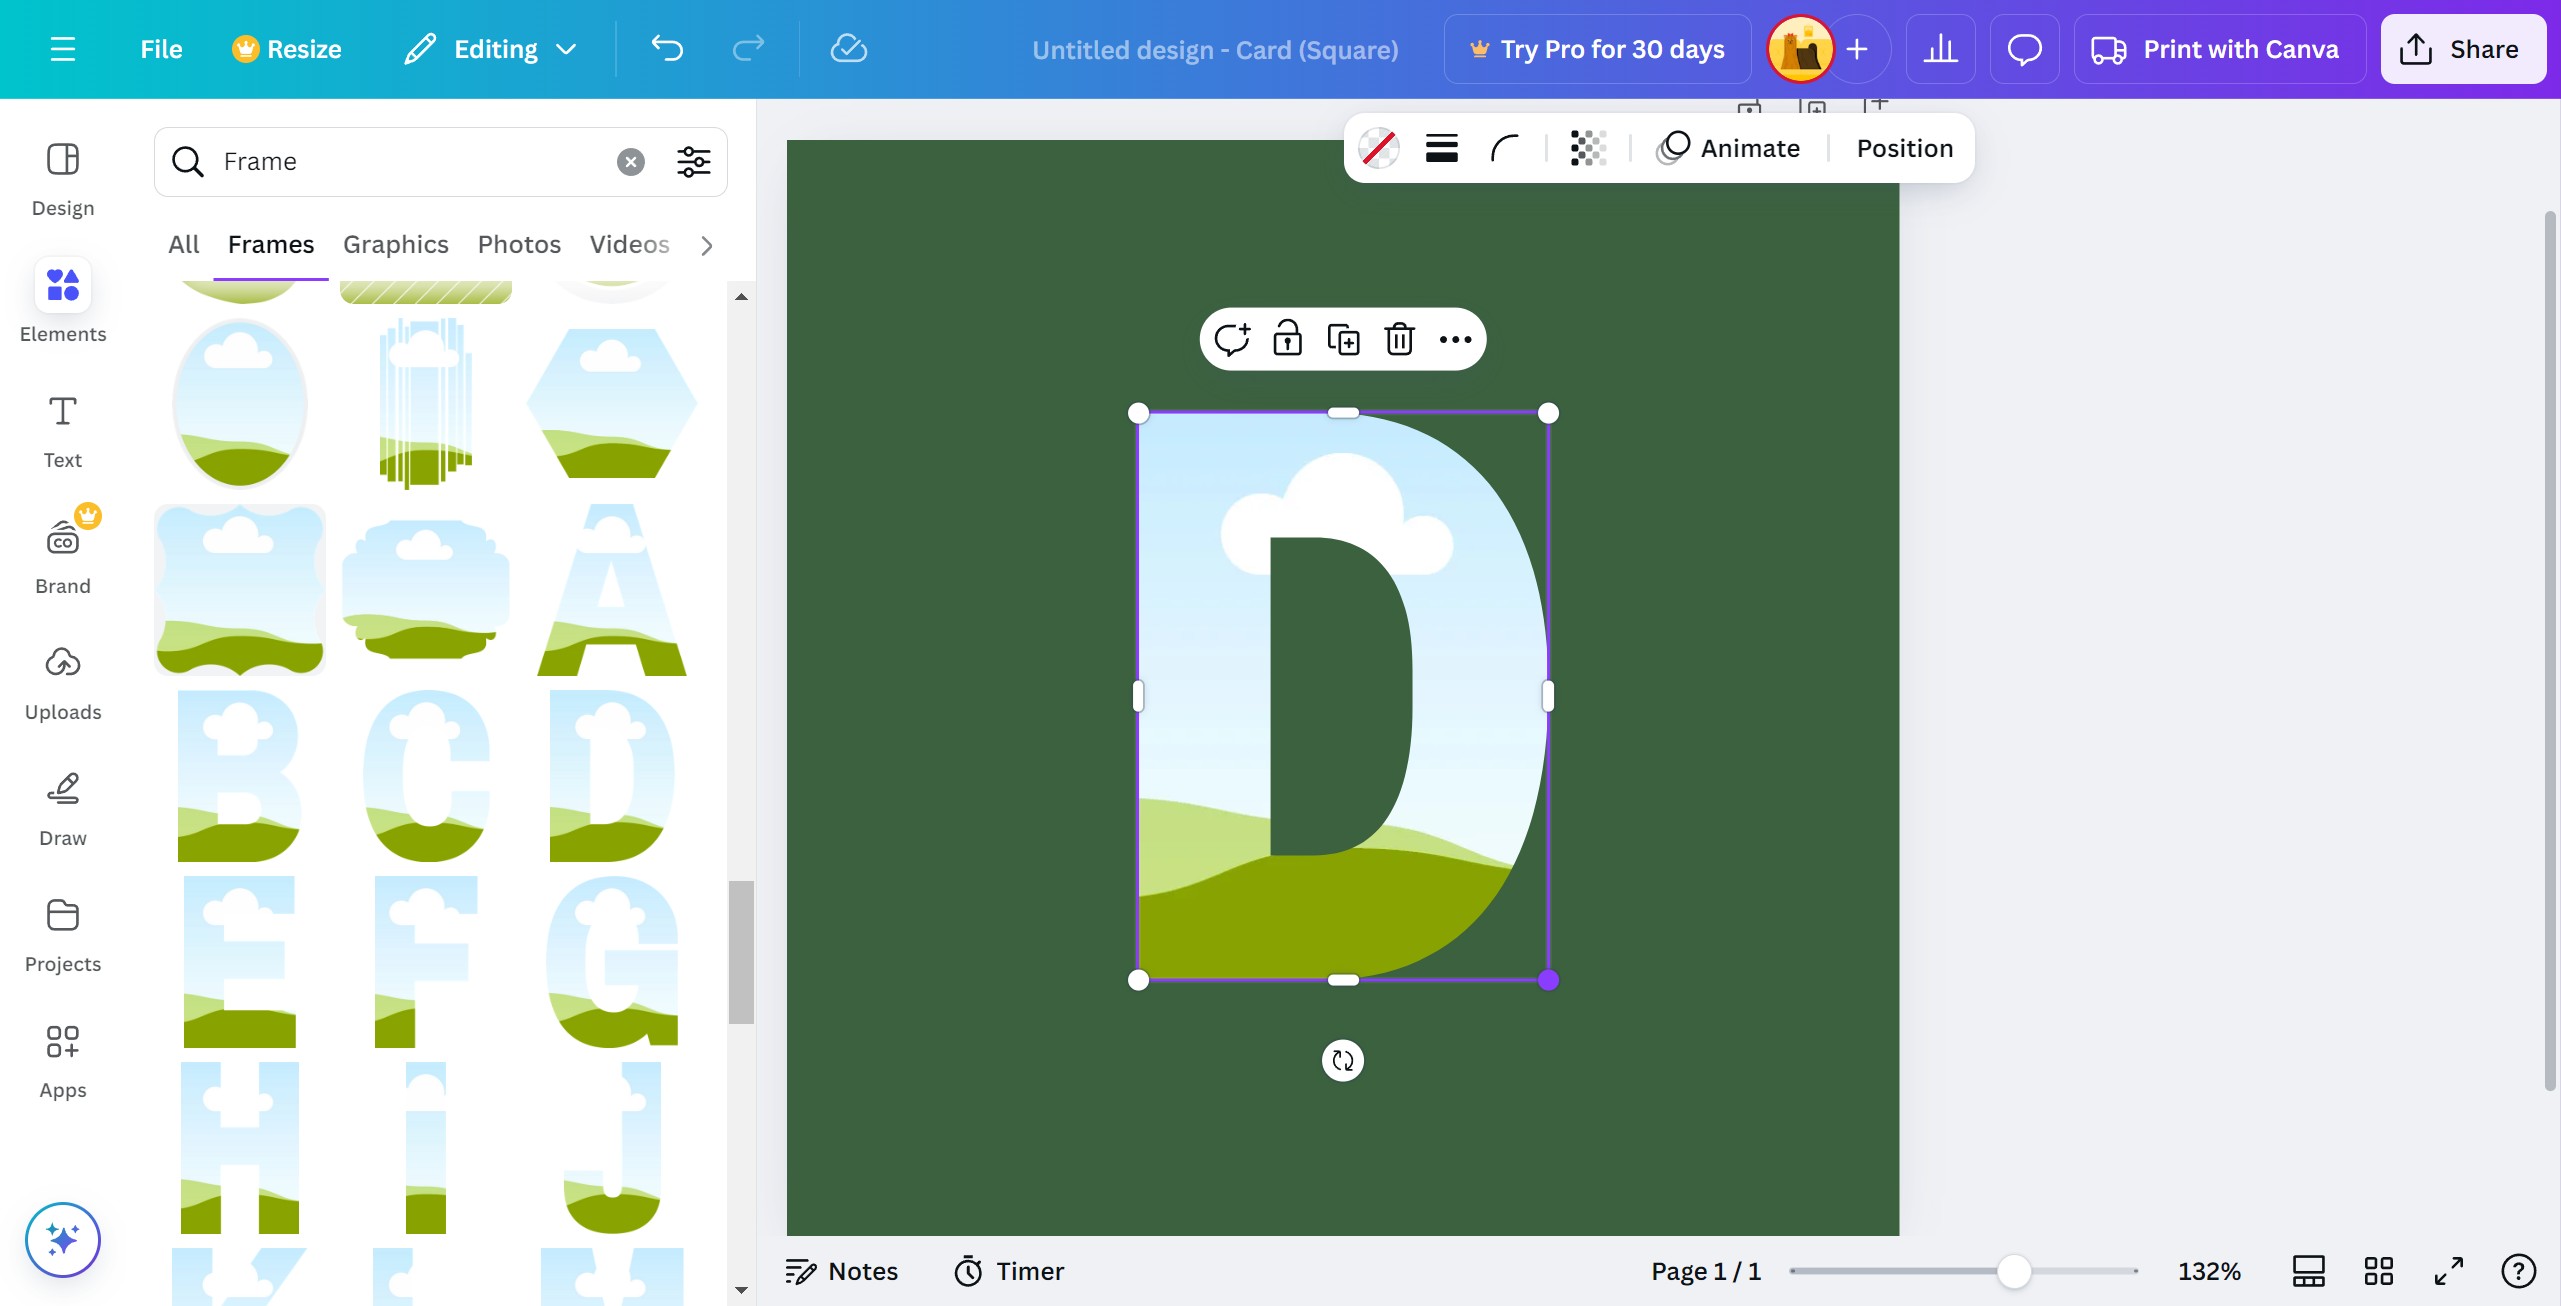
Task: Click the Share button
Action: [x=2462, y=49]
